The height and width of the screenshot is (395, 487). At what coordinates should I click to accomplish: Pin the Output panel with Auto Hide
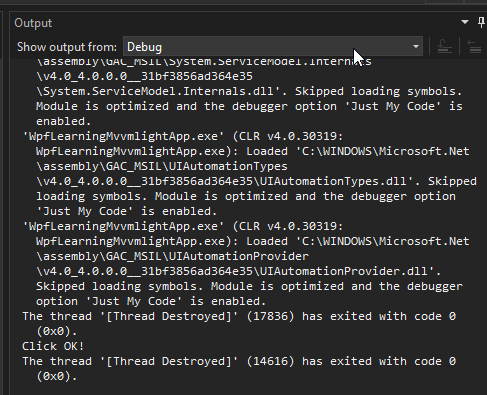[482, 23]
